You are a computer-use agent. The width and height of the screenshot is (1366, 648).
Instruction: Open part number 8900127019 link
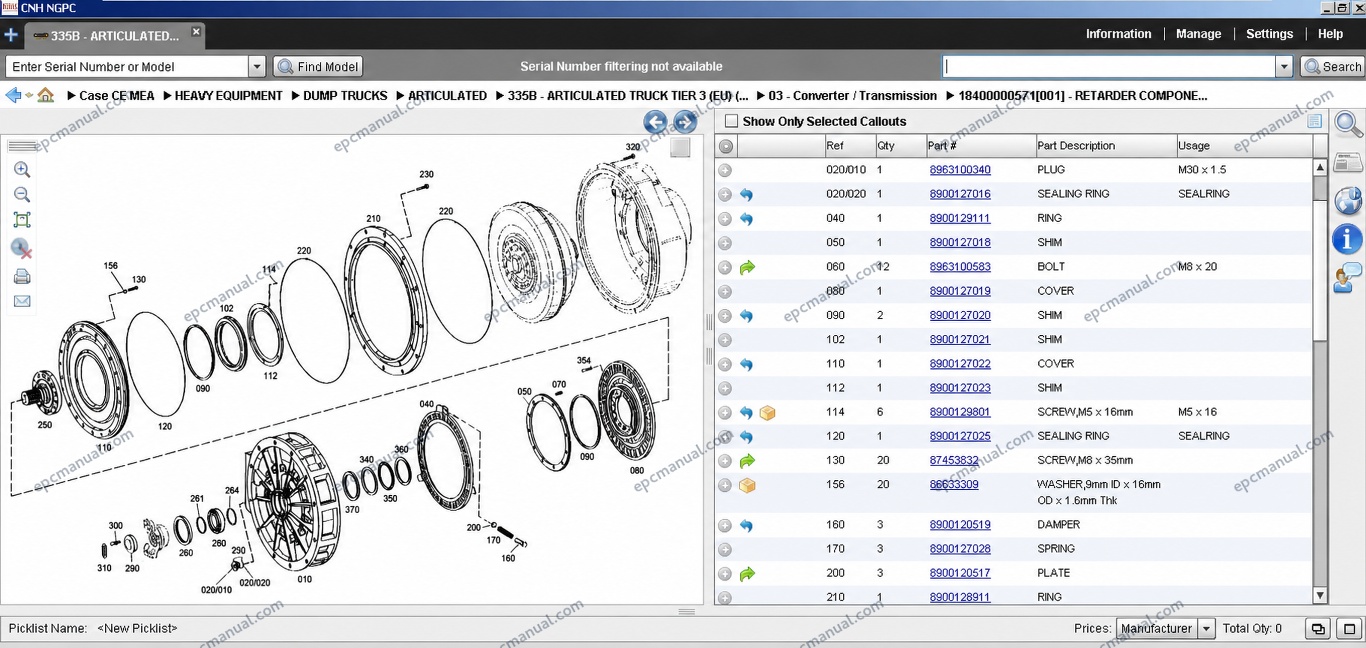[x=960, y=291]
